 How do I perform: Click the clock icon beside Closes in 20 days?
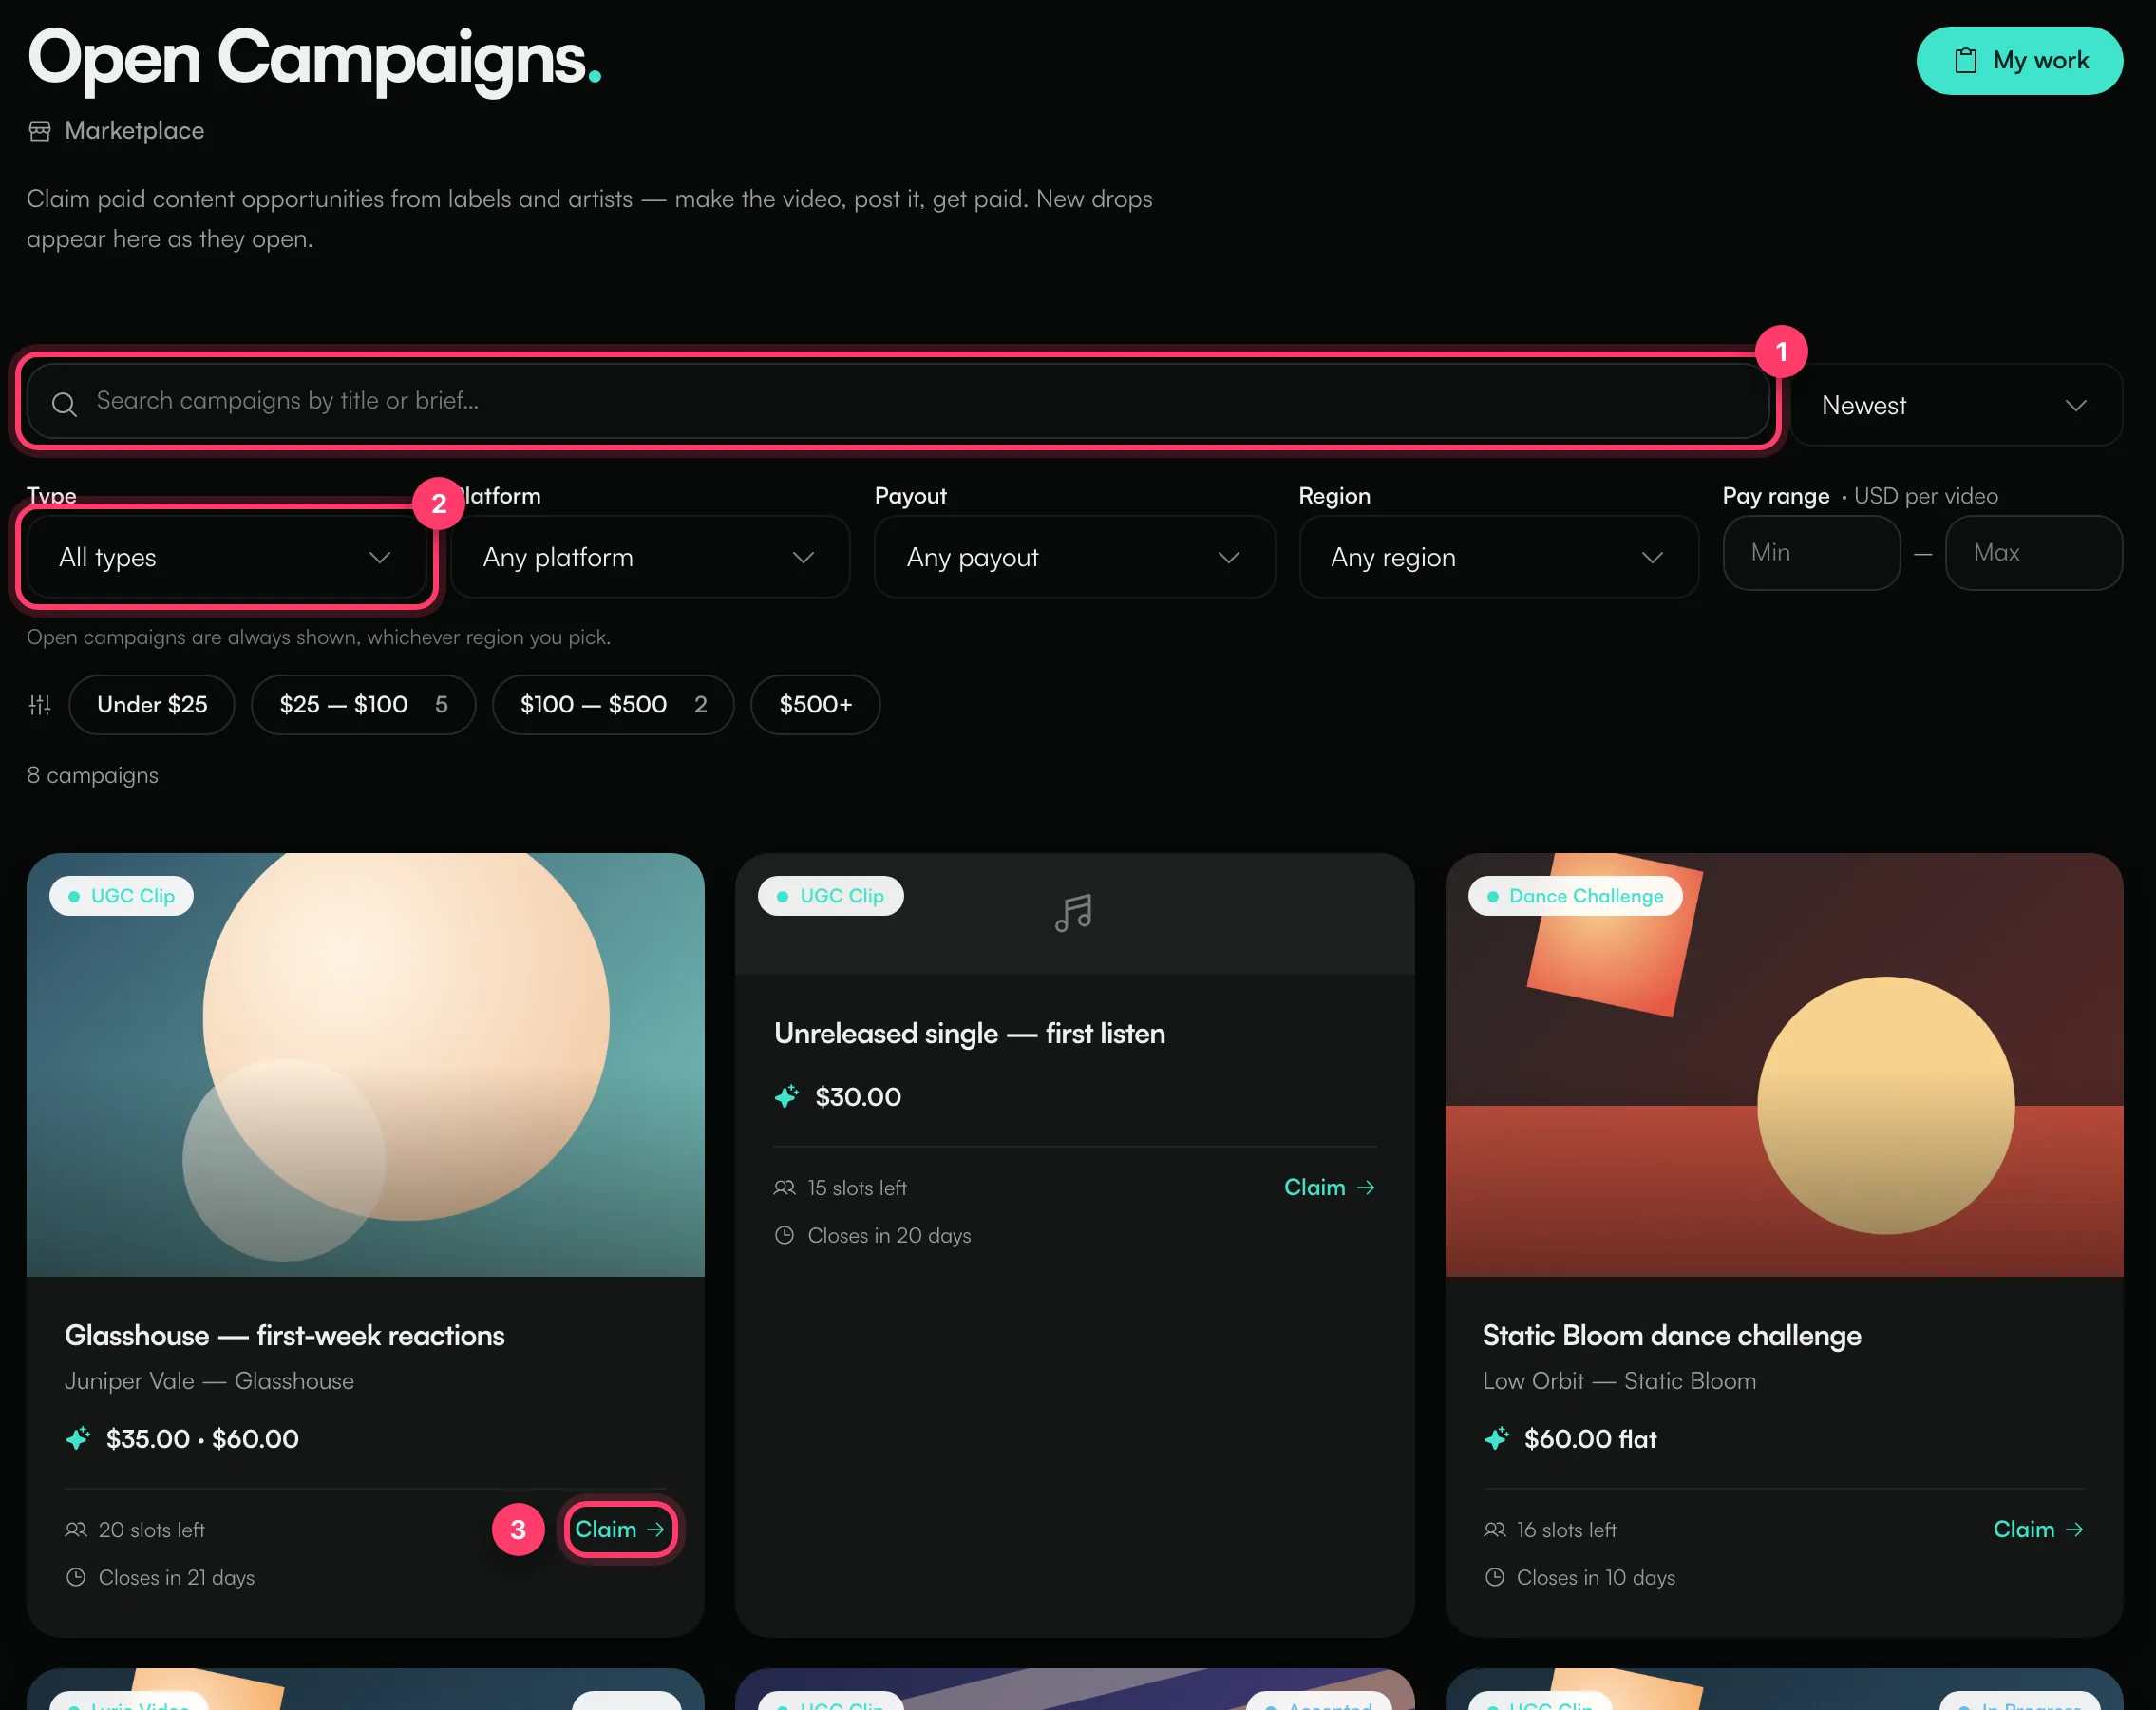[x=785, y=1235]
